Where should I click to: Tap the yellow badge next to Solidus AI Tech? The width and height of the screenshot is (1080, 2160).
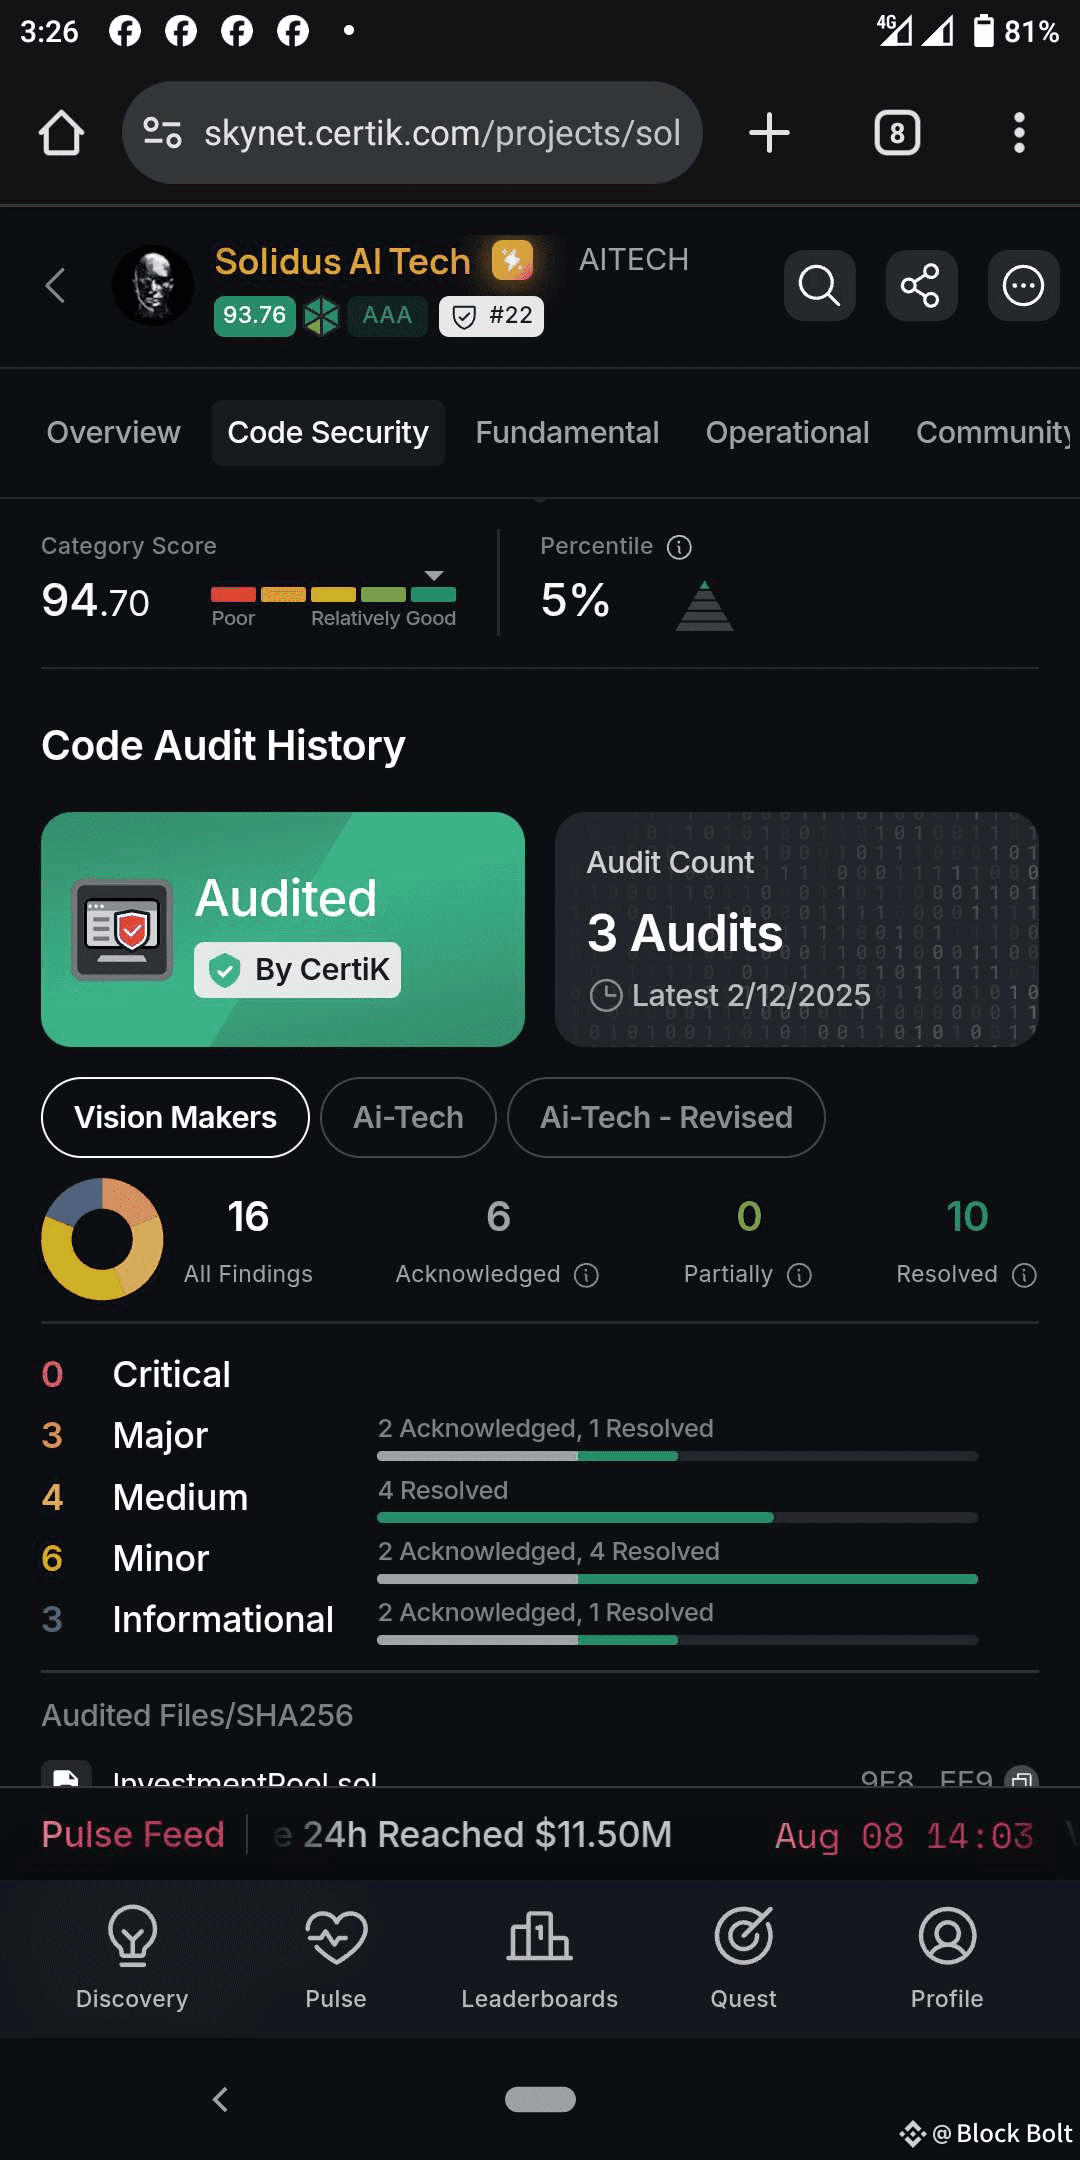click(512, 261)
